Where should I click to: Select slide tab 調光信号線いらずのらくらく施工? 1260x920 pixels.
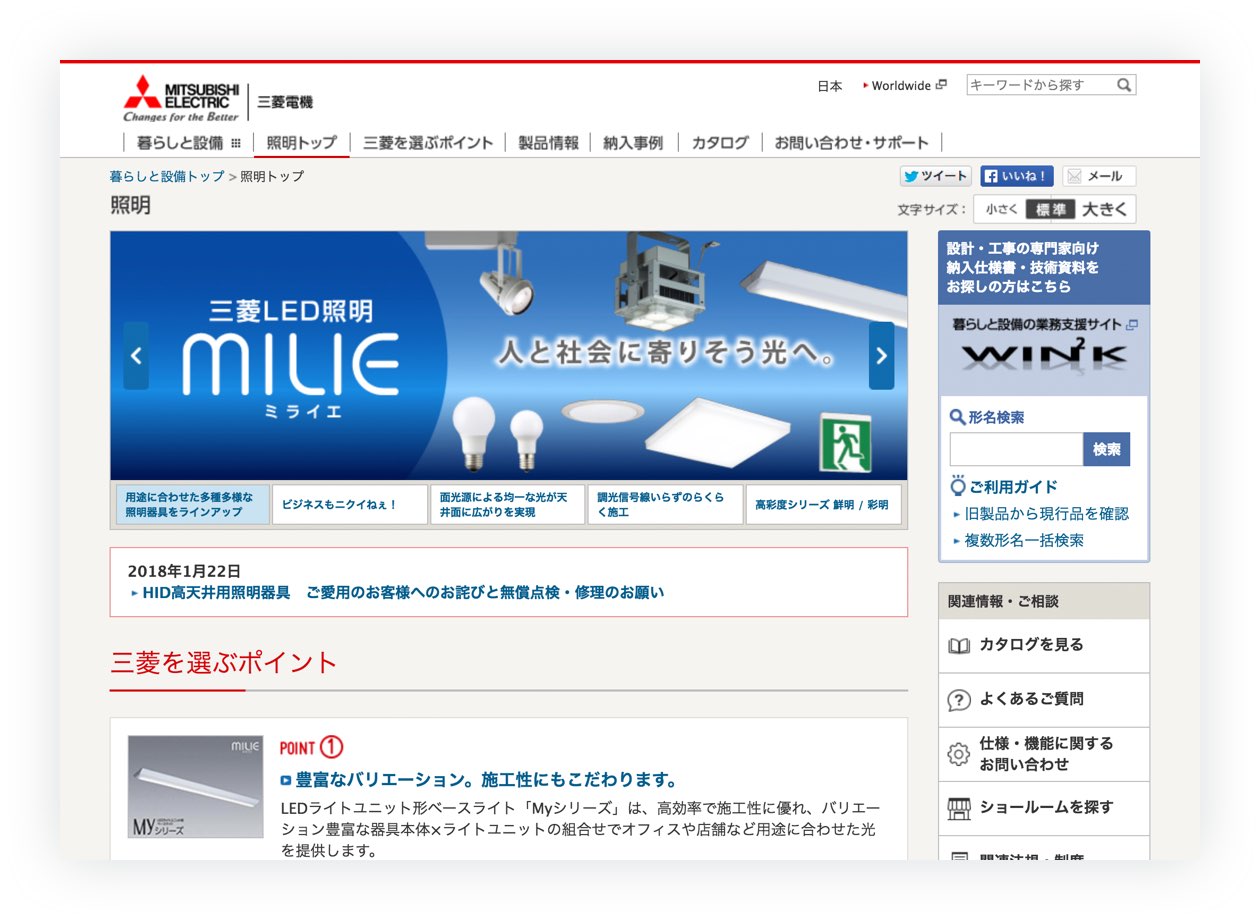665,505
